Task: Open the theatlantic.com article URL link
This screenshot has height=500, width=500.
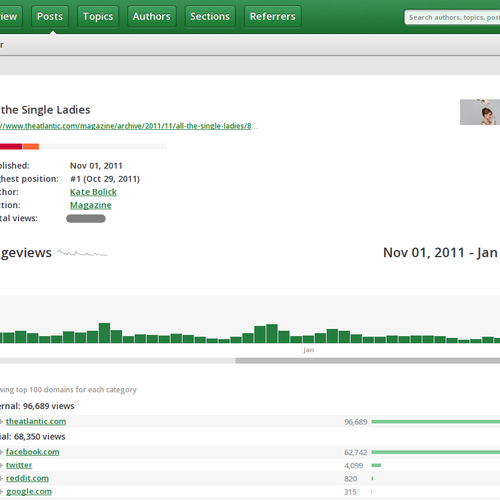Action: (128, 126)
